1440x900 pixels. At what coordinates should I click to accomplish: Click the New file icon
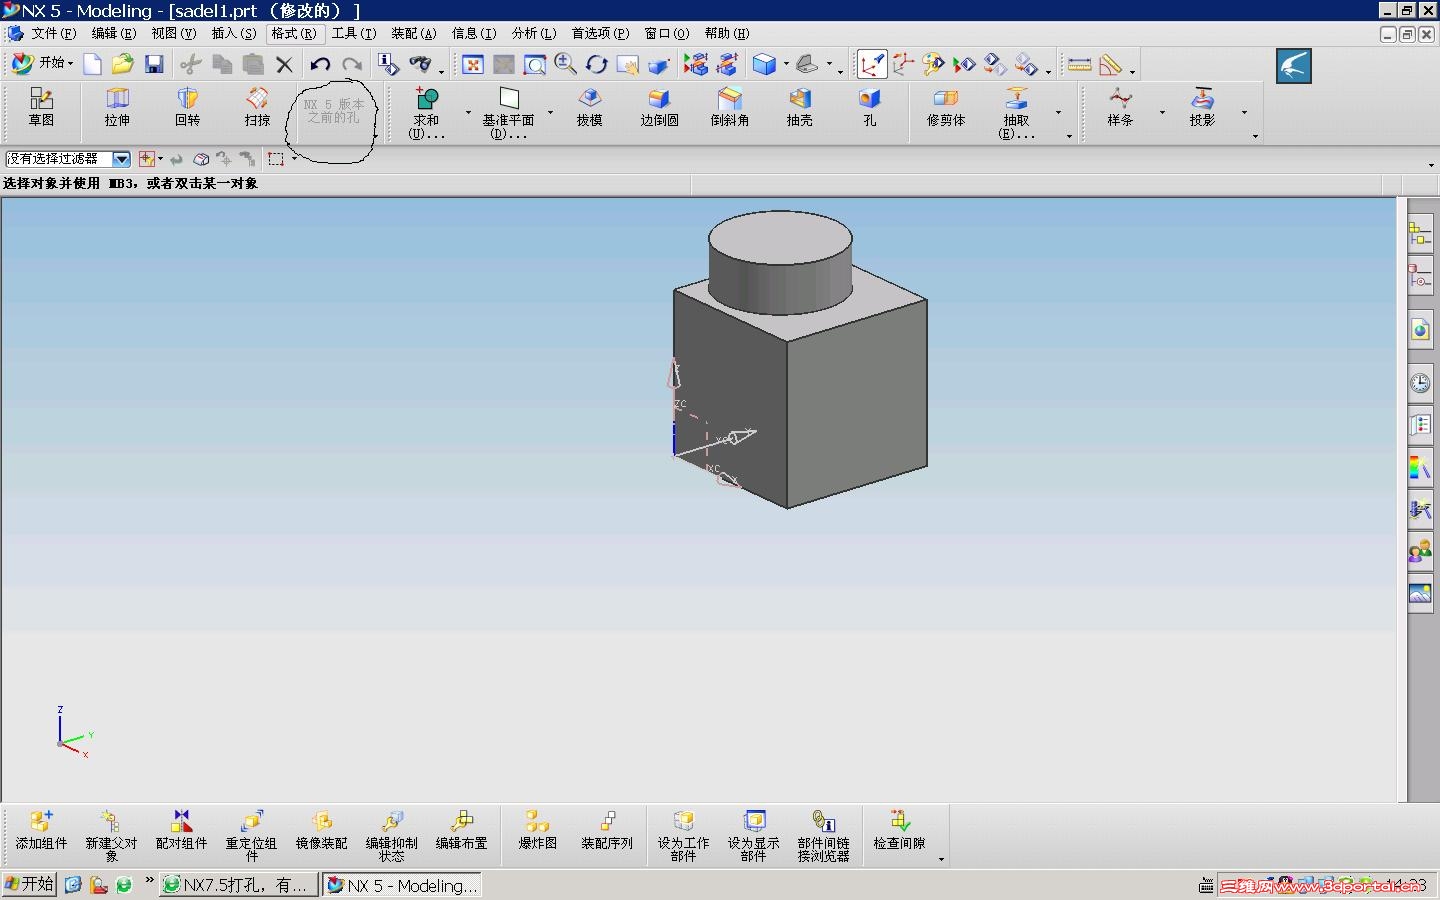92,65
